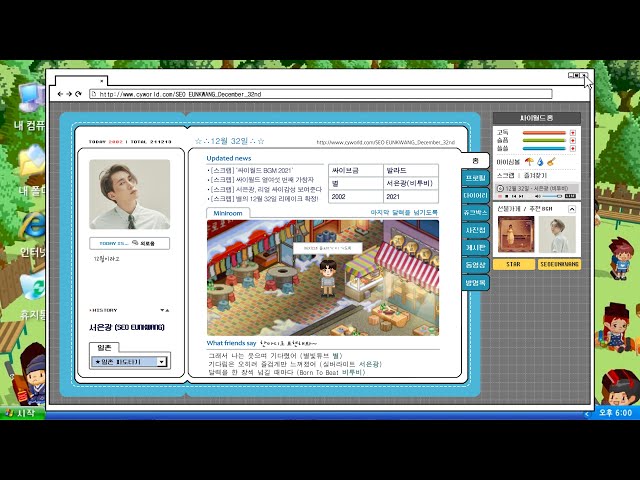Open the STAR album cover thumbnail
640x480 pixels.
pos(516,235)
